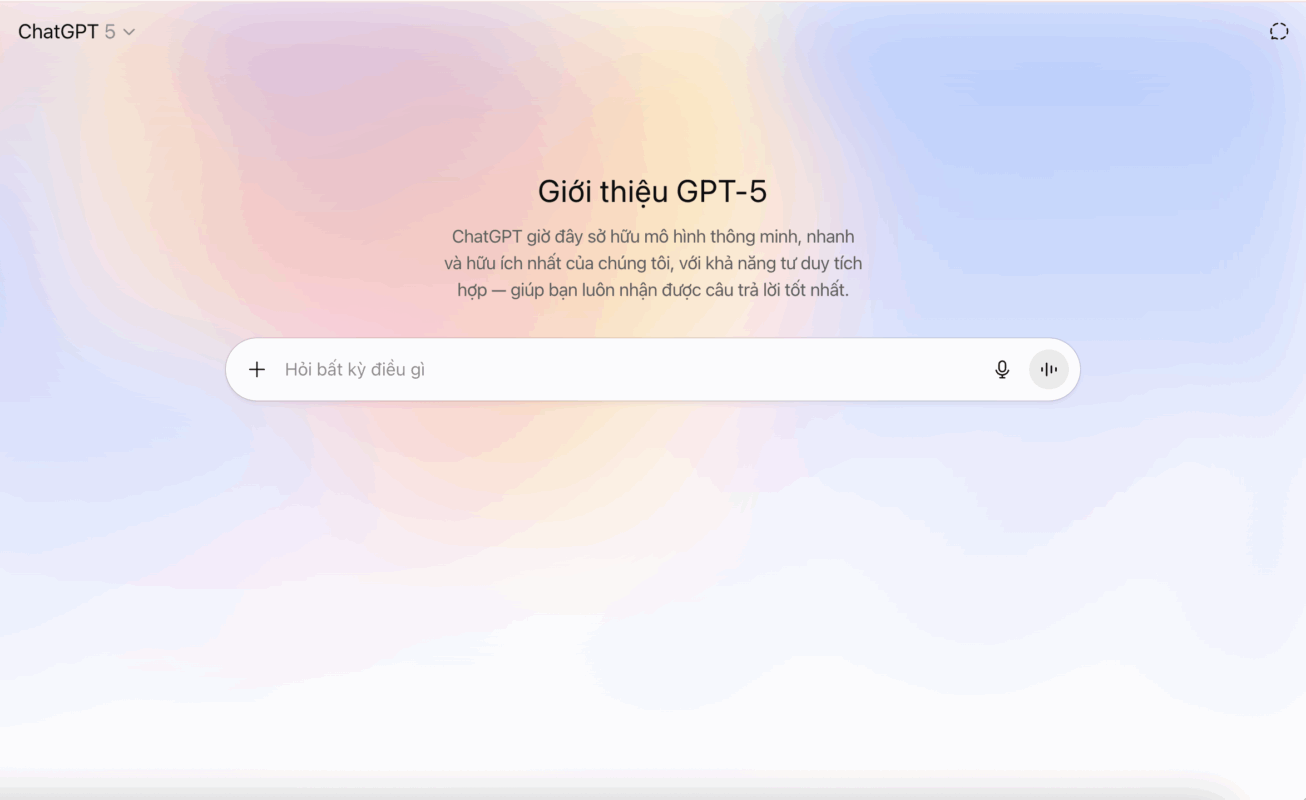This screenshot has width=1306, height=800.
Task: Click empty space inside the prompt box
Action: (700, 370)
